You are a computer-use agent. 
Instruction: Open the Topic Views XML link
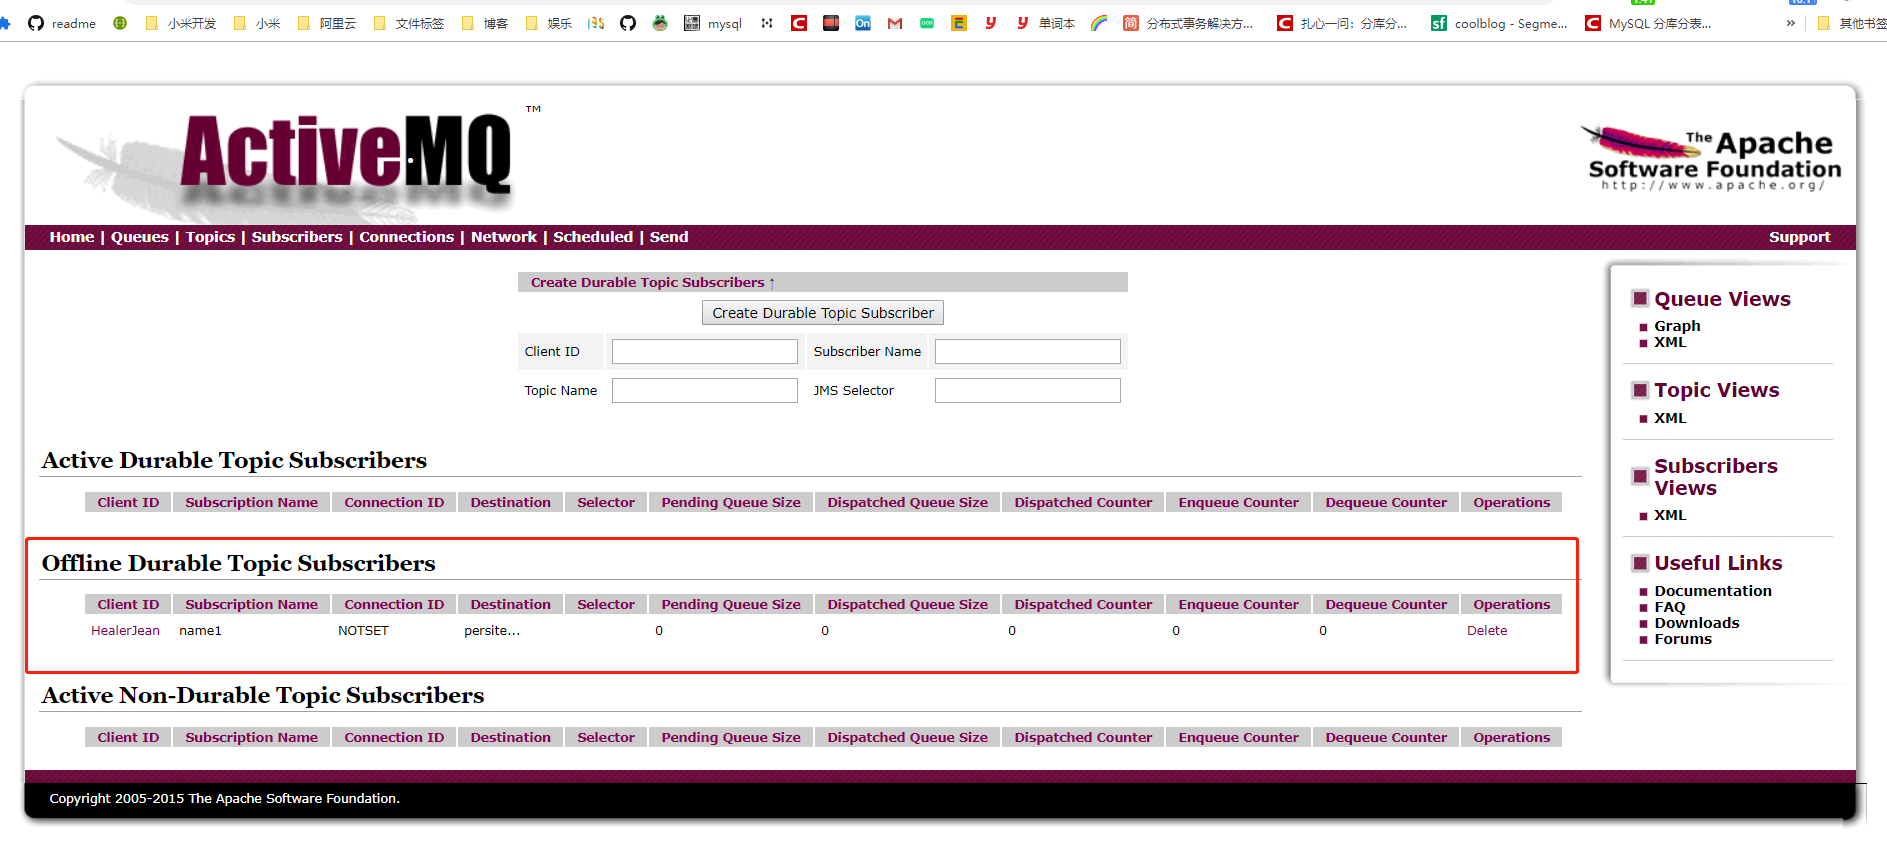[x=1670, y=418]
